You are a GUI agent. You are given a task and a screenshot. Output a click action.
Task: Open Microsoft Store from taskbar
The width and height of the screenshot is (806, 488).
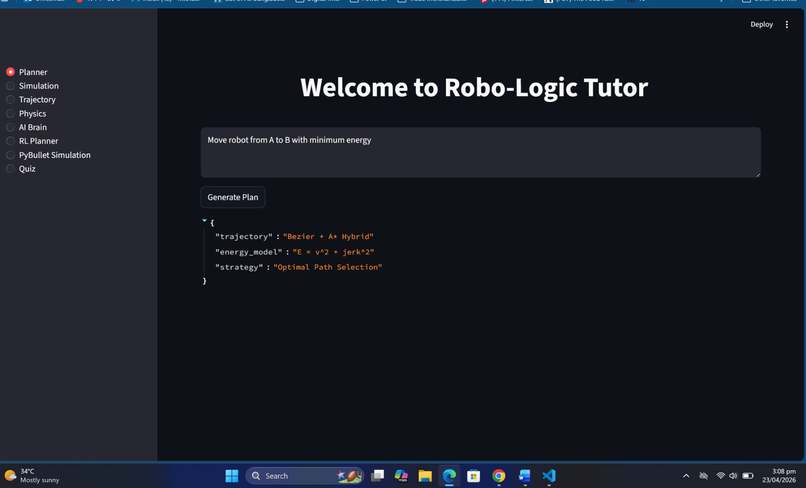473,476
